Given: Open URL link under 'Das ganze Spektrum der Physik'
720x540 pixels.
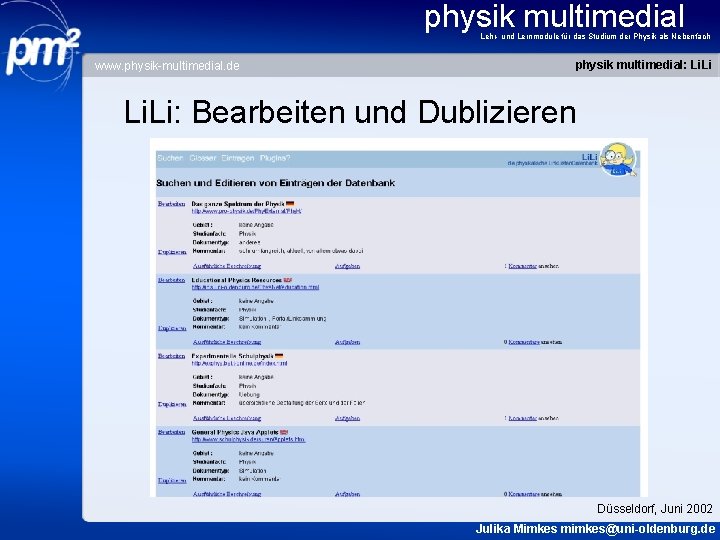Looking at the screenshot, I should (247, 211).
